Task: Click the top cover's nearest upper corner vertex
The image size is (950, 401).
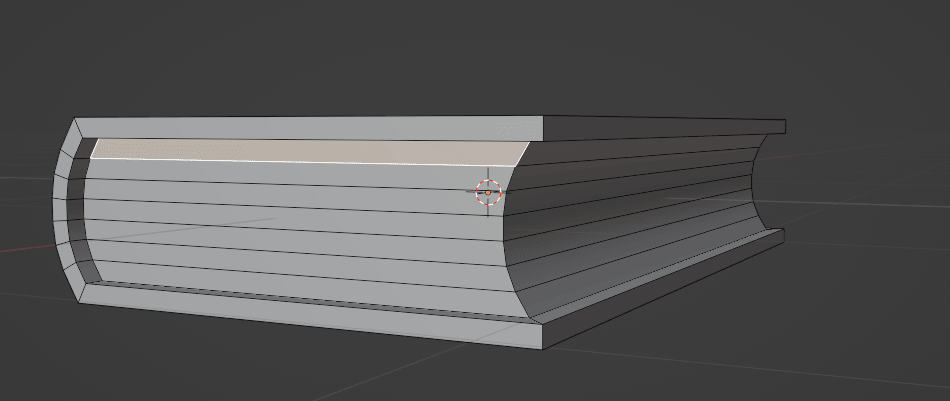Action: (543, 117)
